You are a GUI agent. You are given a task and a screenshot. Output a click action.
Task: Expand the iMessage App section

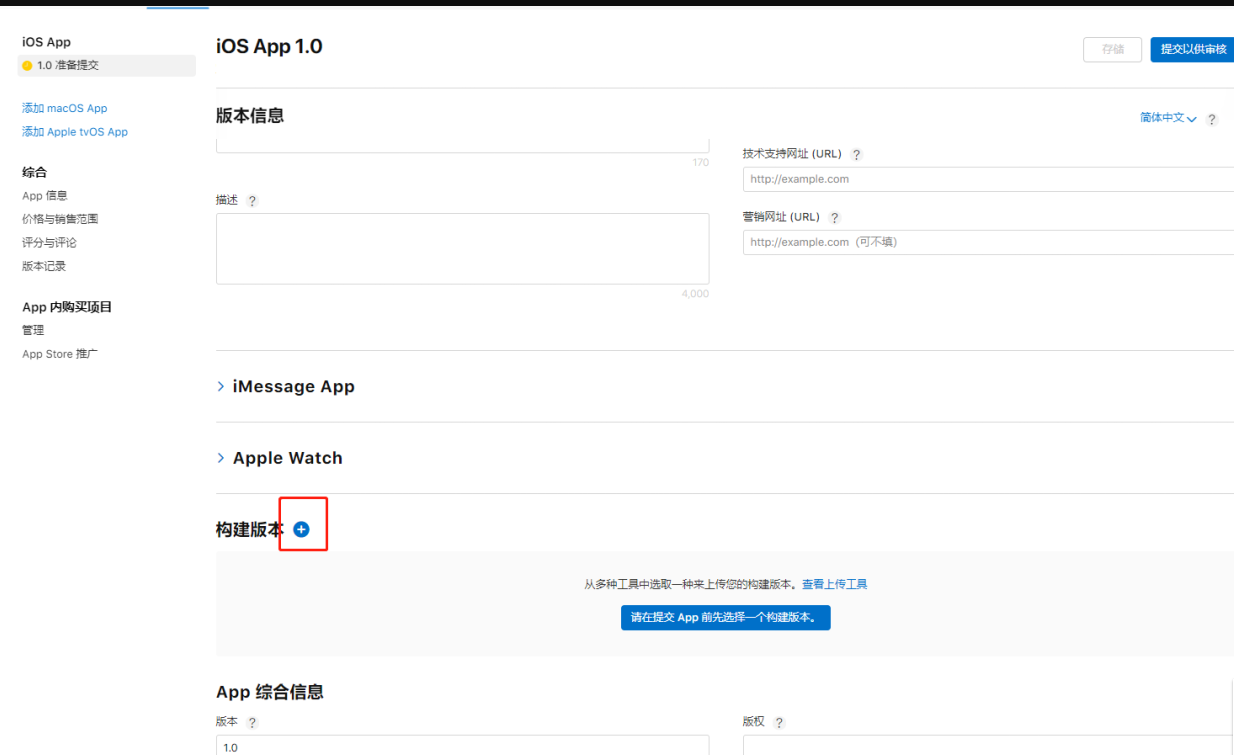click(286, 386)
